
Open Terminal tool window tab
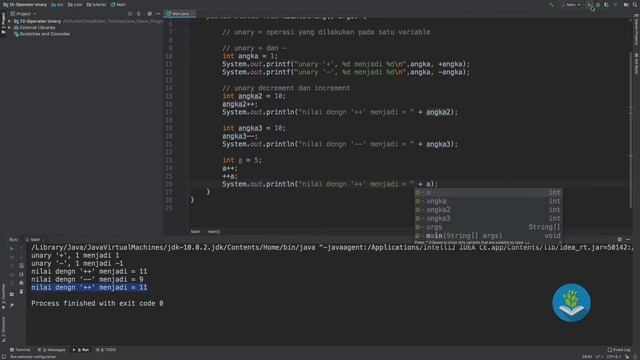point(20,350)
